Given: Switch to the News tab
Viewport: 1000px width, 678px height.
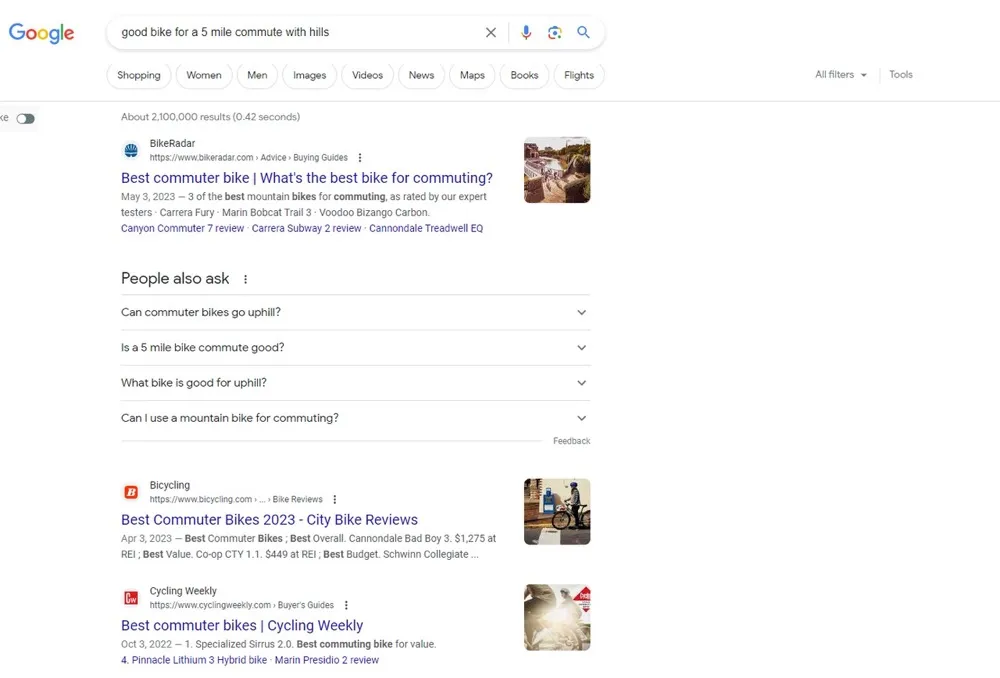Looking at the screenshot, I should [421, 75].
